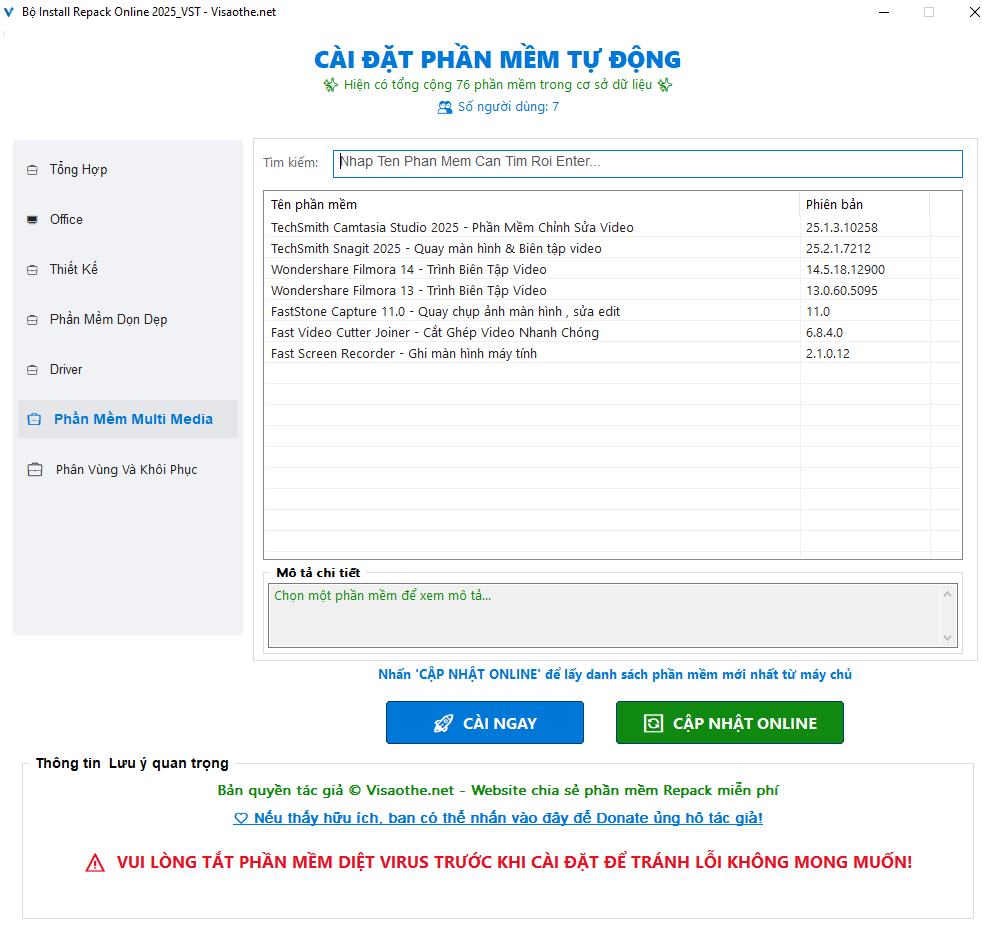Select Wondershare Filmora 14 row
The width and height of the screenshot is (993, 938).
613,269
